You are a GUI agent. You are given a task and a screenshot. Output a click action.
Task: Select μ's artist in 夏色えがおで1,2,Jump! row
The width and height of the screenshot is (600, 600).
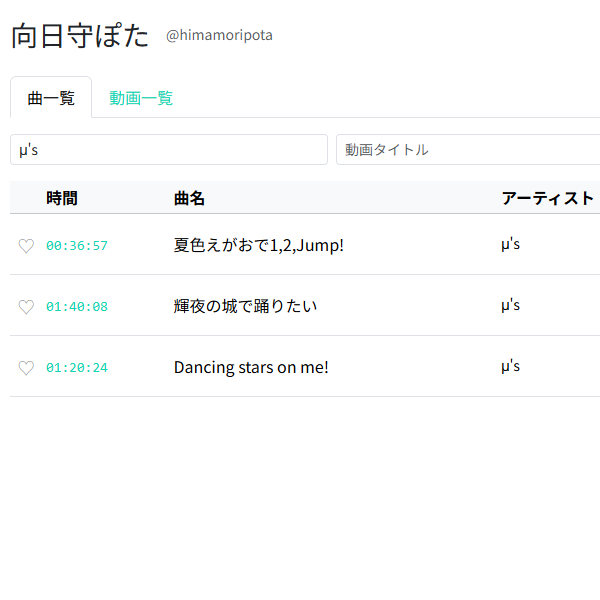(510, 245)
